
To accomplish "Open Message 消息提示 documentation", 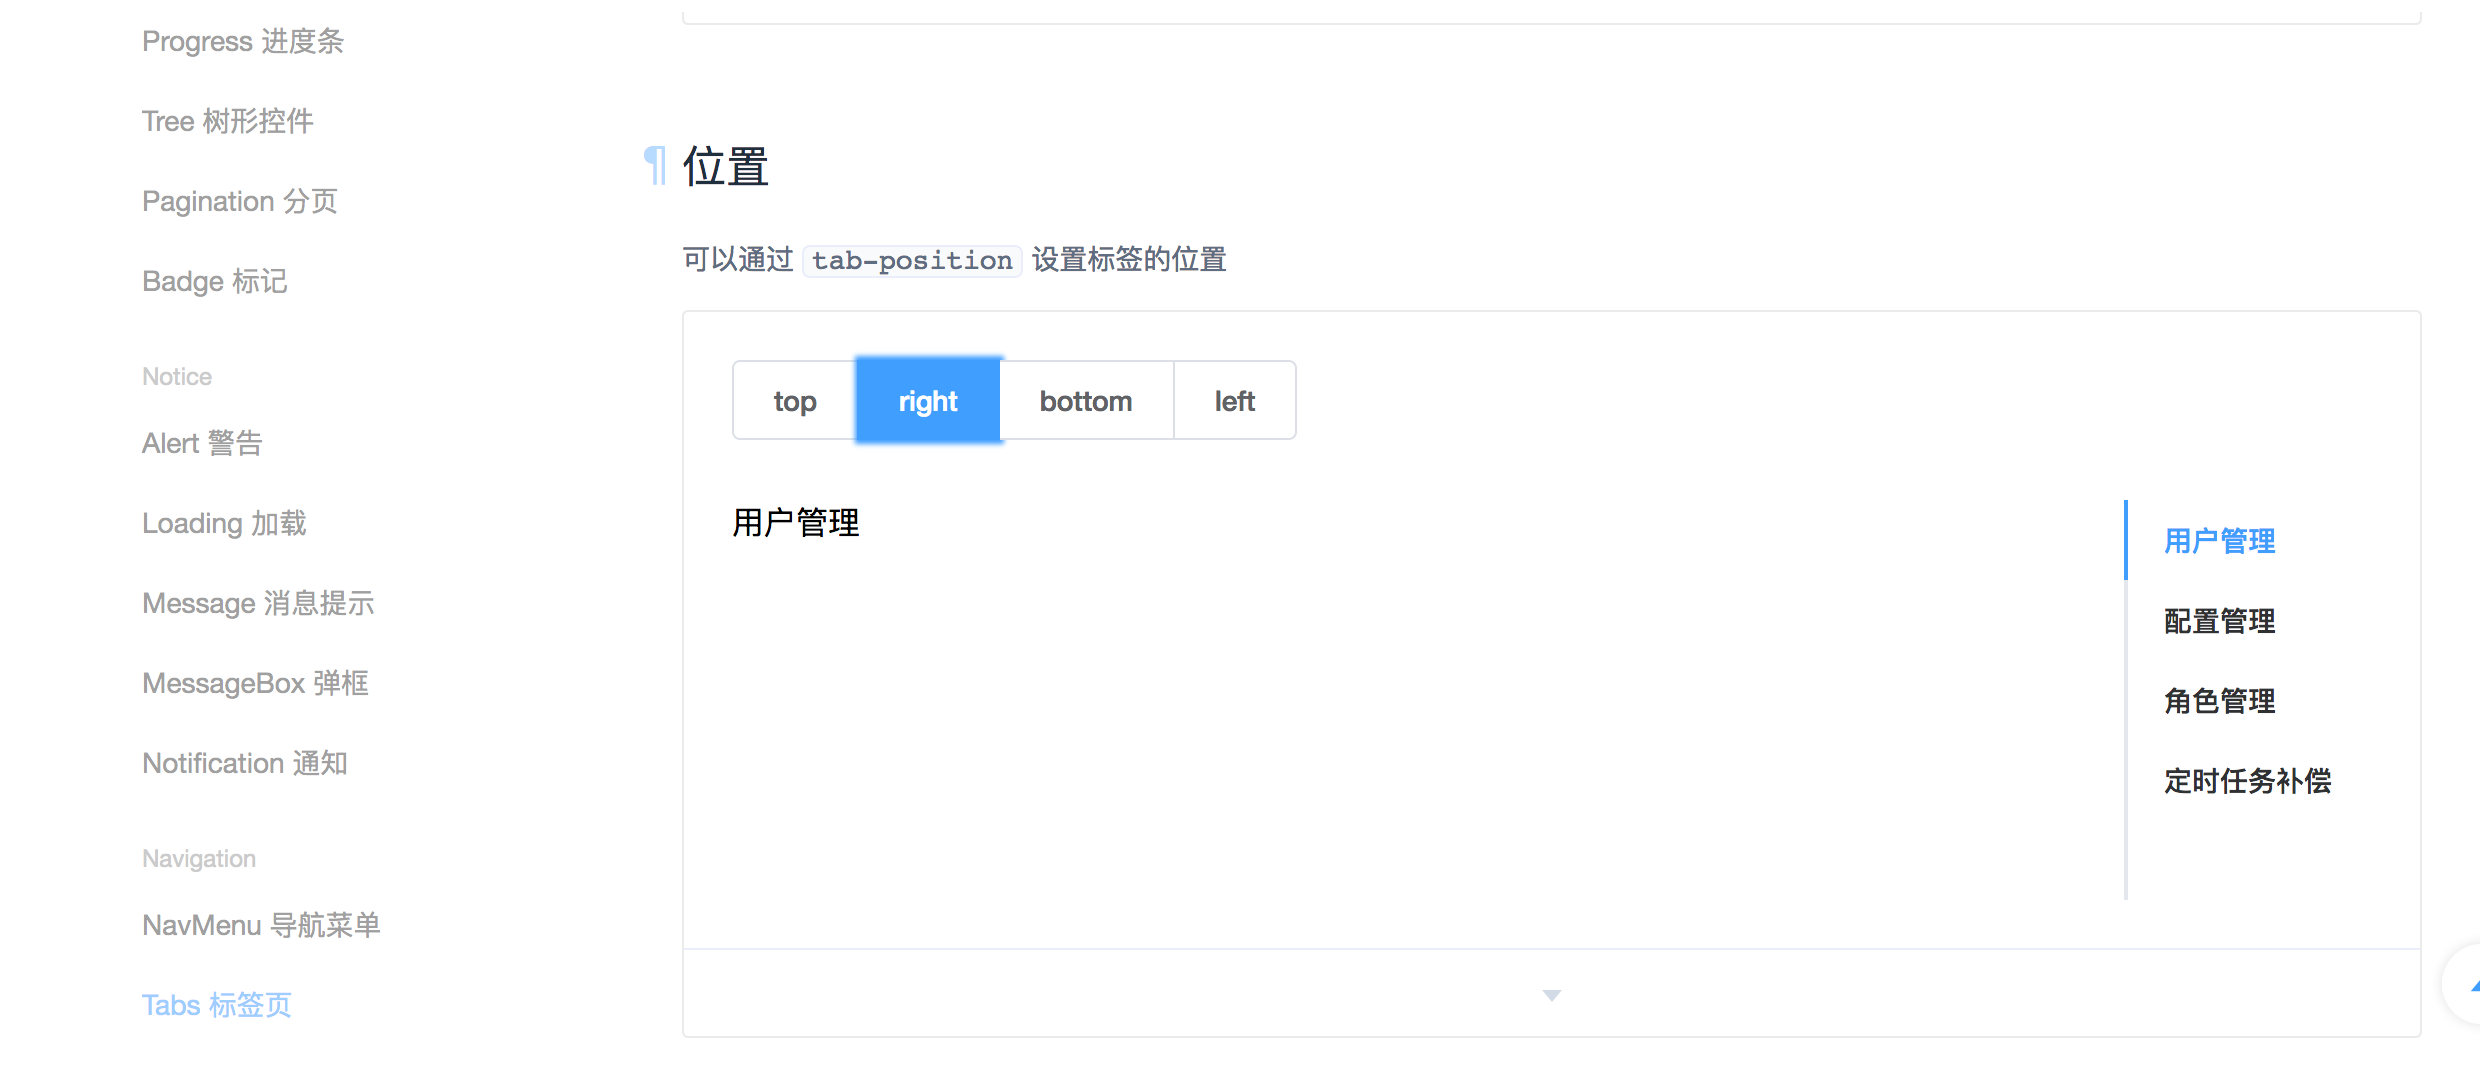I will coord(258,602).
